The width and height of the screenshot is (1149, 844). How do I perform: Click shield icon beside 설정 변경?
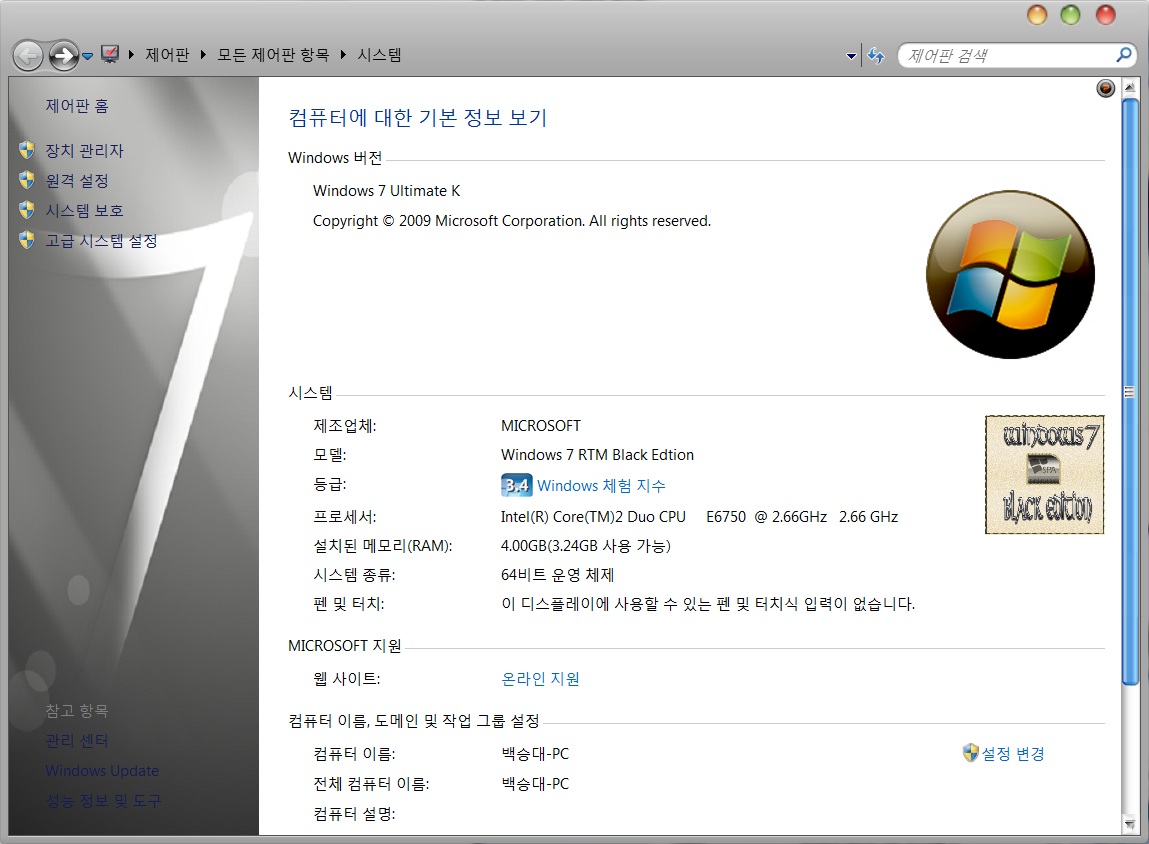coord(970,753)
